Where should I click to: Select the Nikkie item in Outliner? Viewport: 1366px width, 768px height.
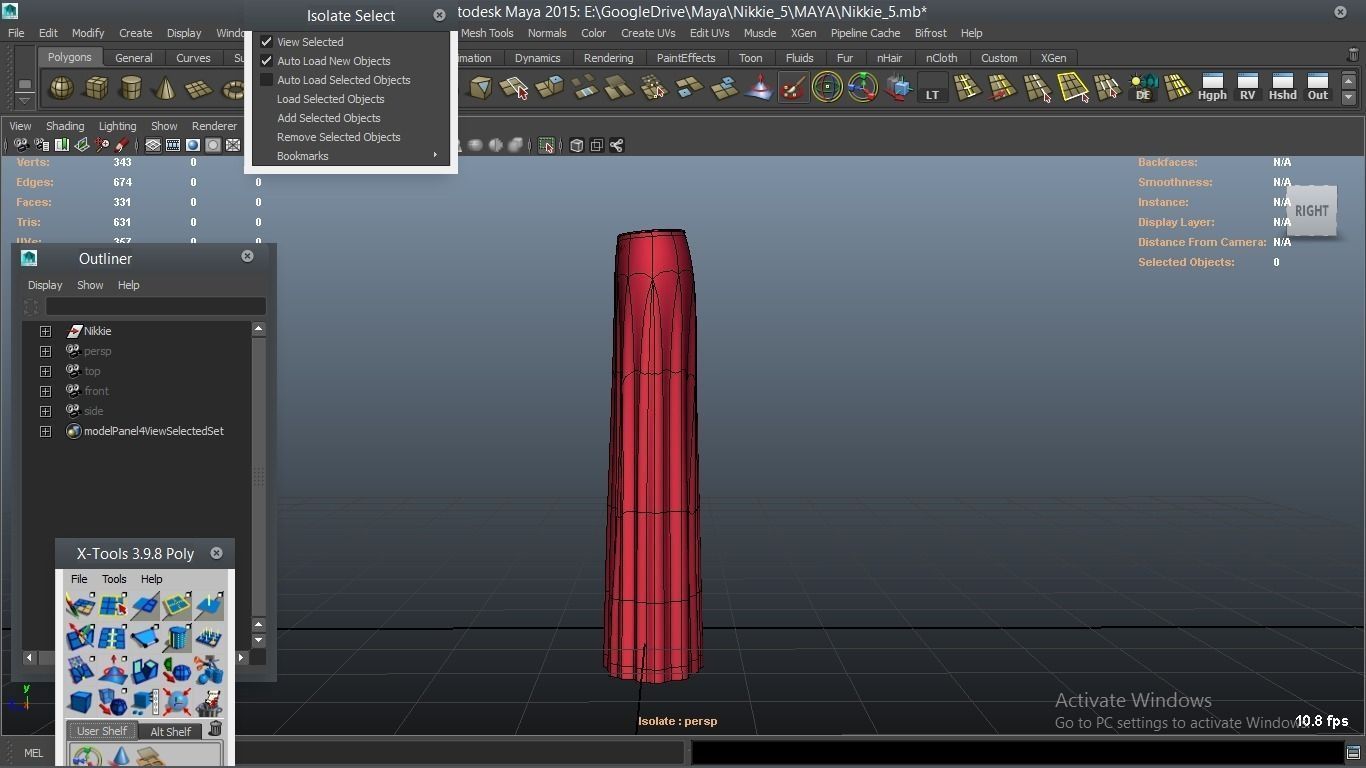coord(98,331)
